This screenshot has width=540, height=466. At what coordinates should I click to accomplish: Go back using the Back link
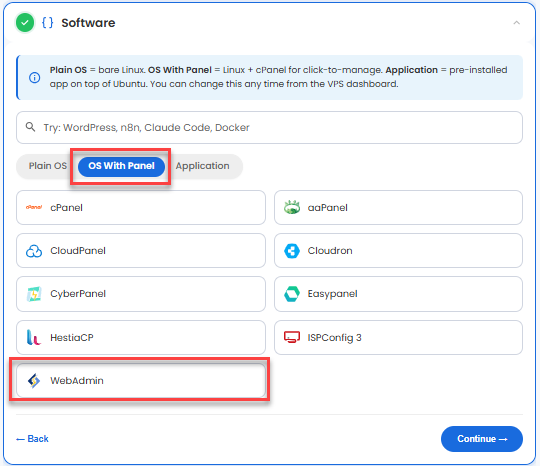pos(32,439)
